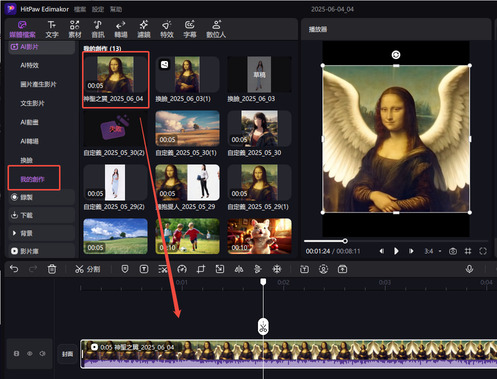The width and height of the screenshot is (497, 379).
Task: Select the 換臉_2025_06_03(1) thumbnail
Action: (x=187, y=74)
